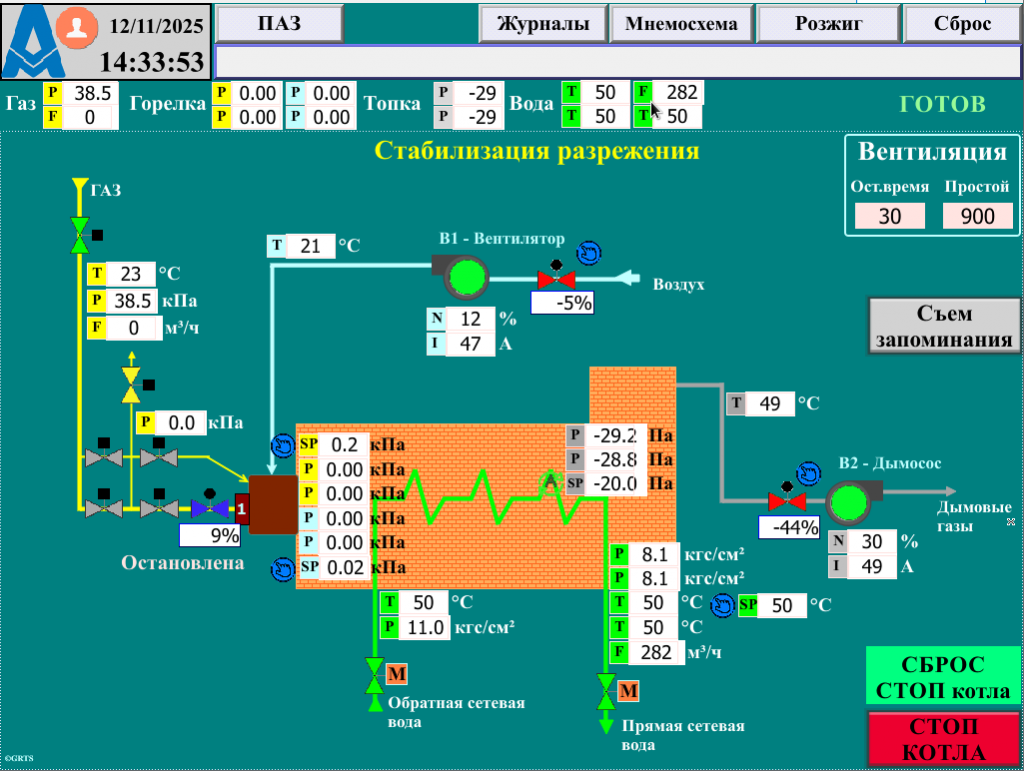1024x771 pixels.
Task: Open the green ГАЗ inlet shutoff valve
Action: coord(79,235)
